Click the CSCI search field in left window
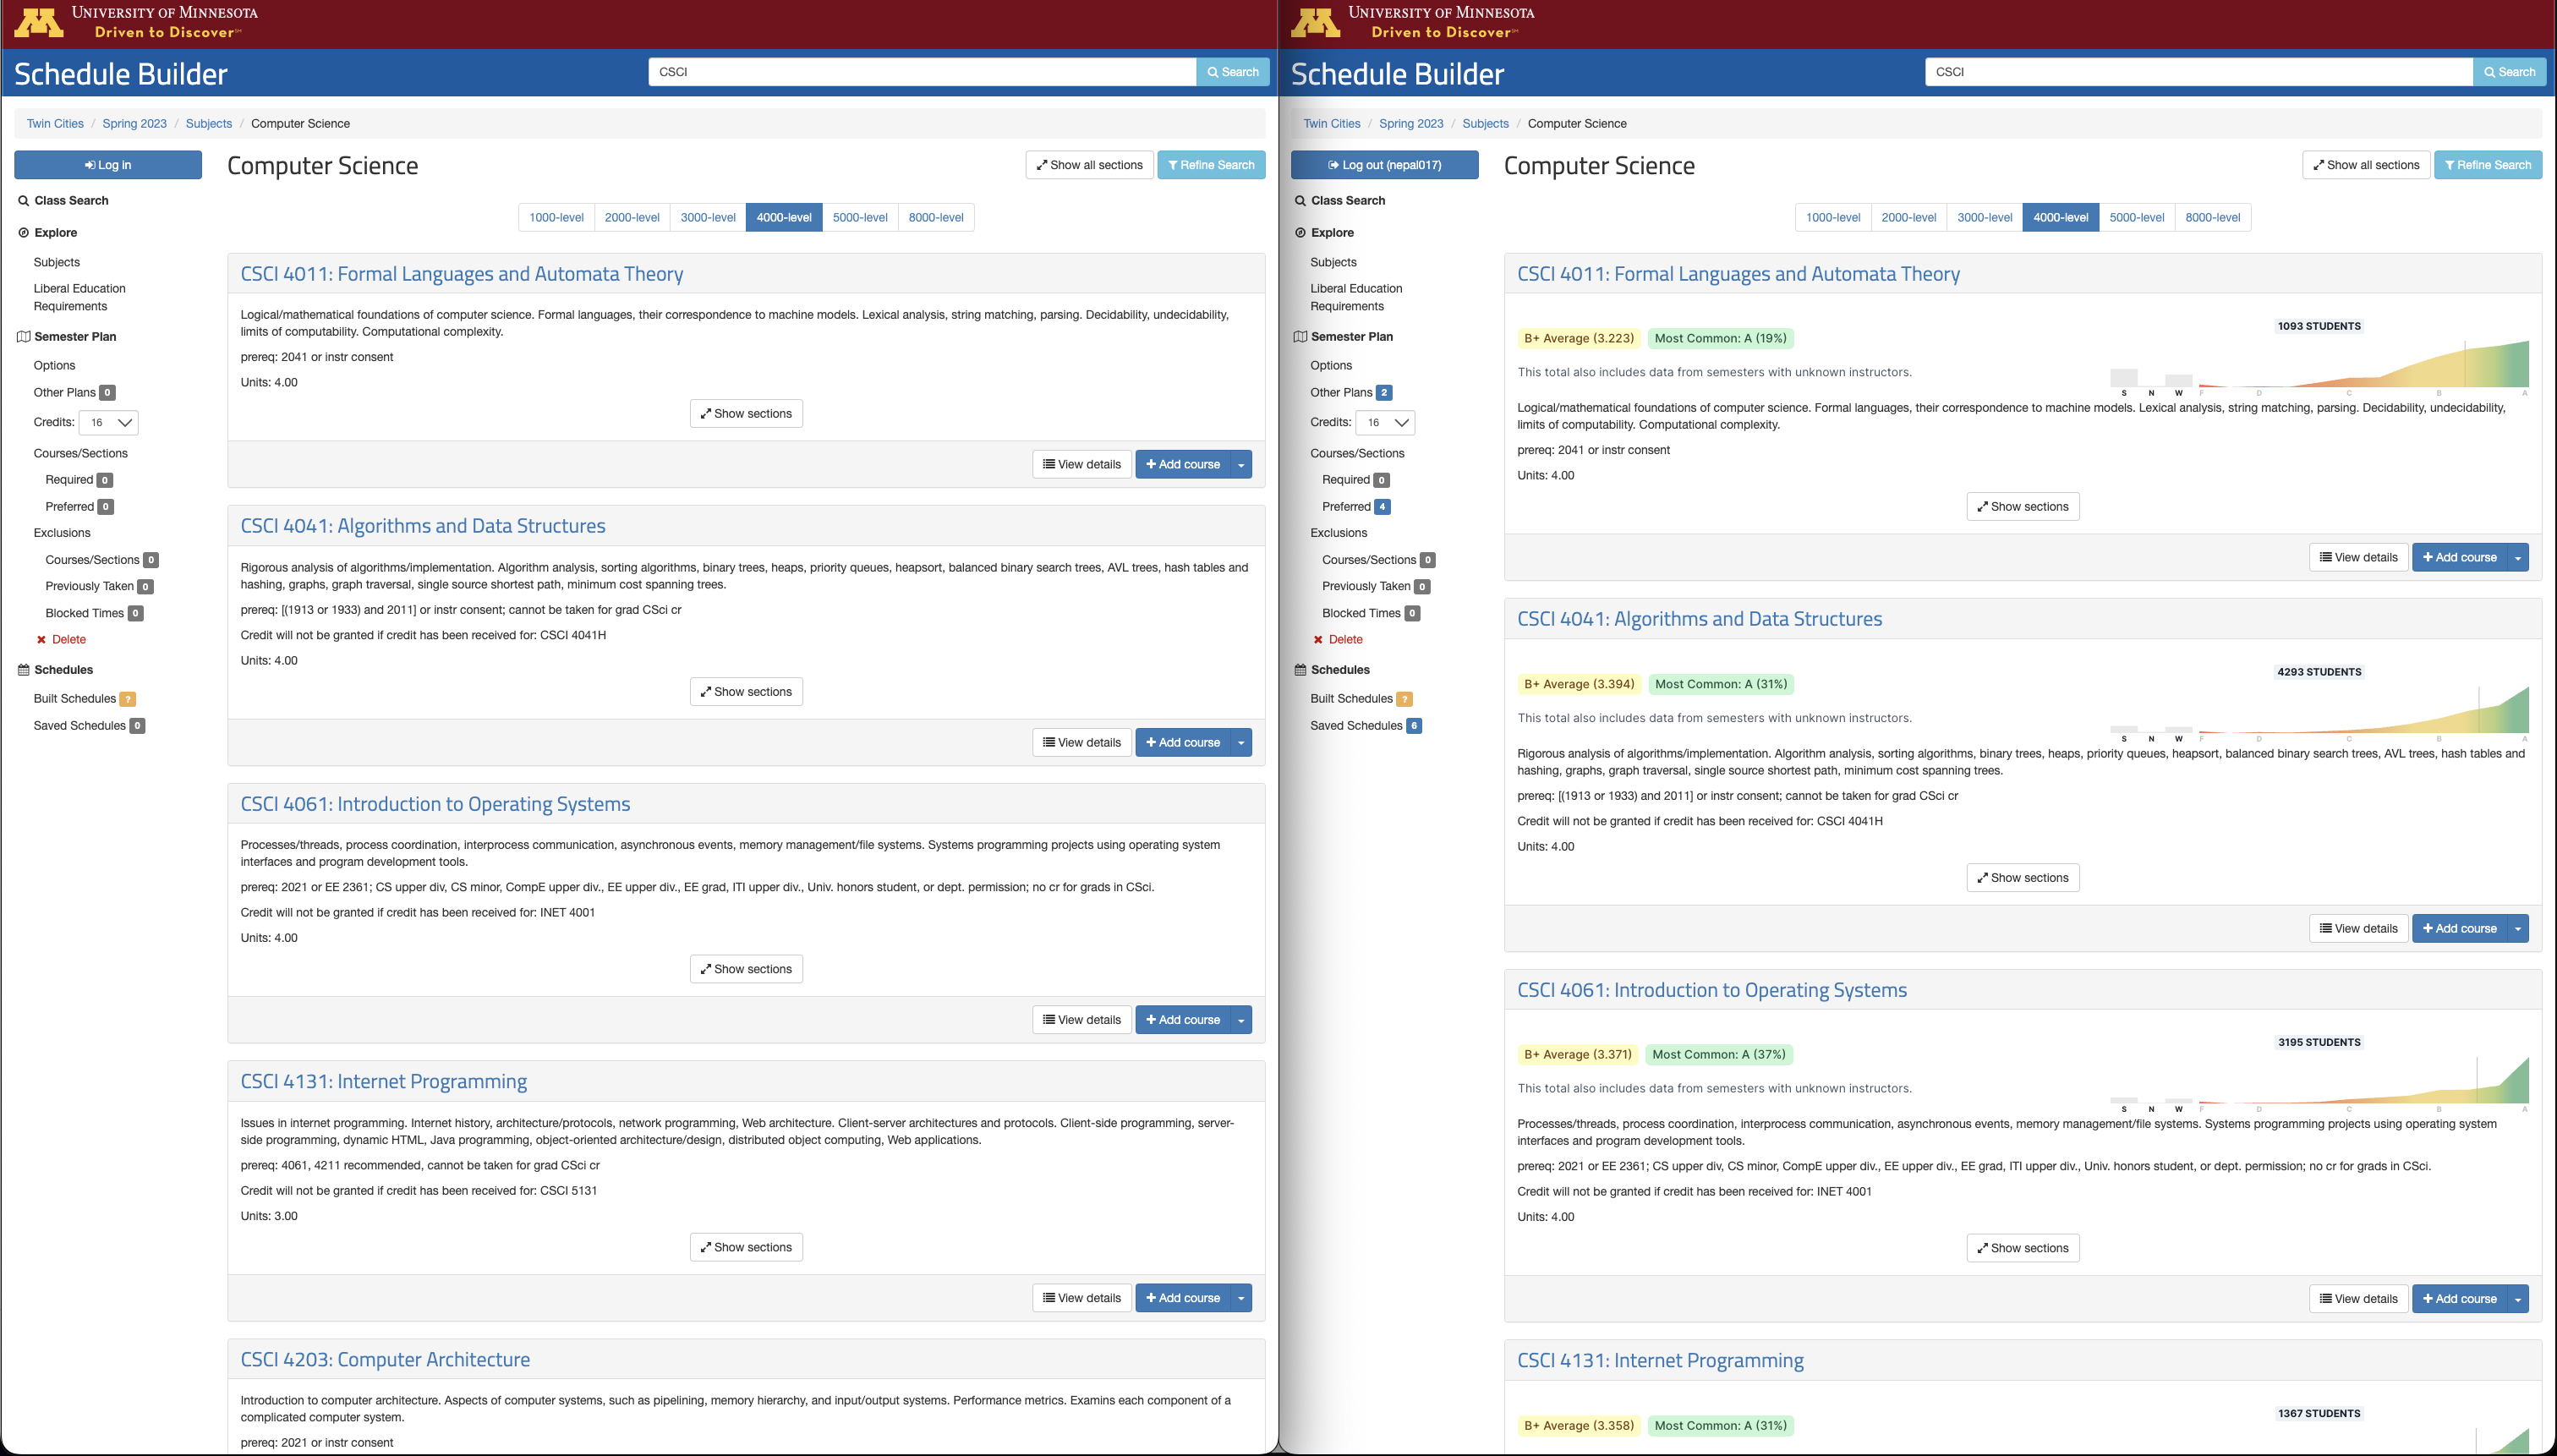 pyautogui.click(x=922, y=72)
